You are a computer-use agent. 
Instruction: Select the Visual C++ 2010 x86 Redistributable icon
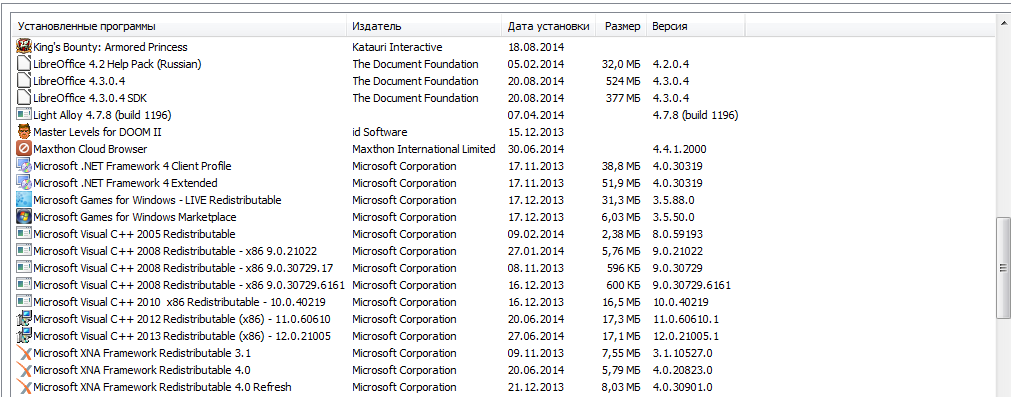pos(23,302)
